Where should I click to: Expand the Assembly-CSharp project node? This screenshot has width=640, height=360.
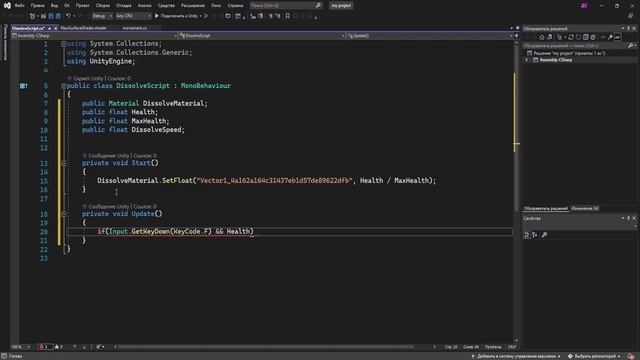527,60
